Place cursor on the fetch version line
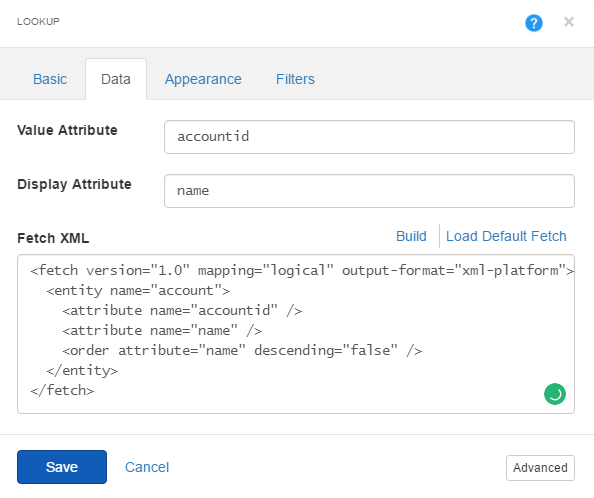Image resolution: width=594 pixels, height=498 pixels. [x=302, y=270]
